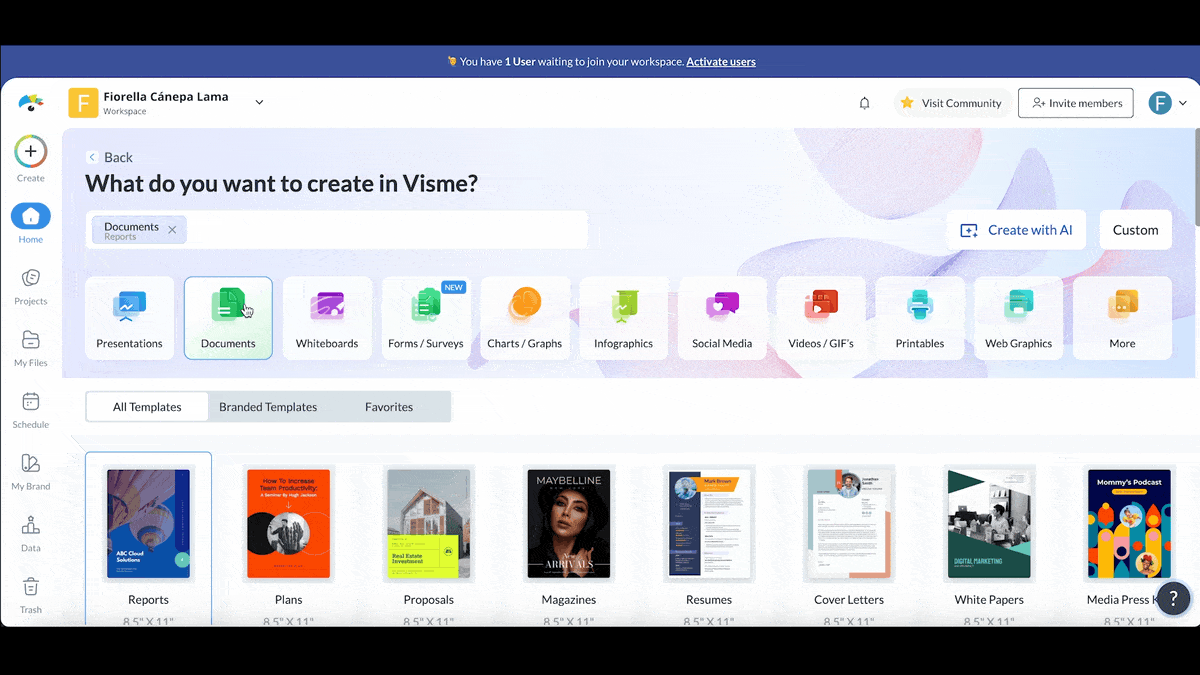
Task: Open the Trash in sidebar
Action: [x=30, y=588]
